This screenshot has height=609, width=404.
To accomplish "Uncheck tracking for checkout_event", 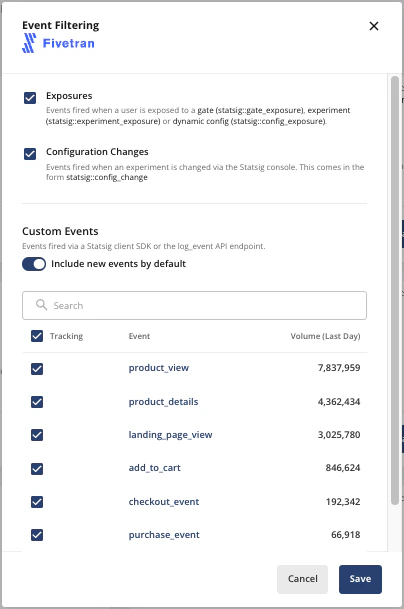I will coord(37,502).
